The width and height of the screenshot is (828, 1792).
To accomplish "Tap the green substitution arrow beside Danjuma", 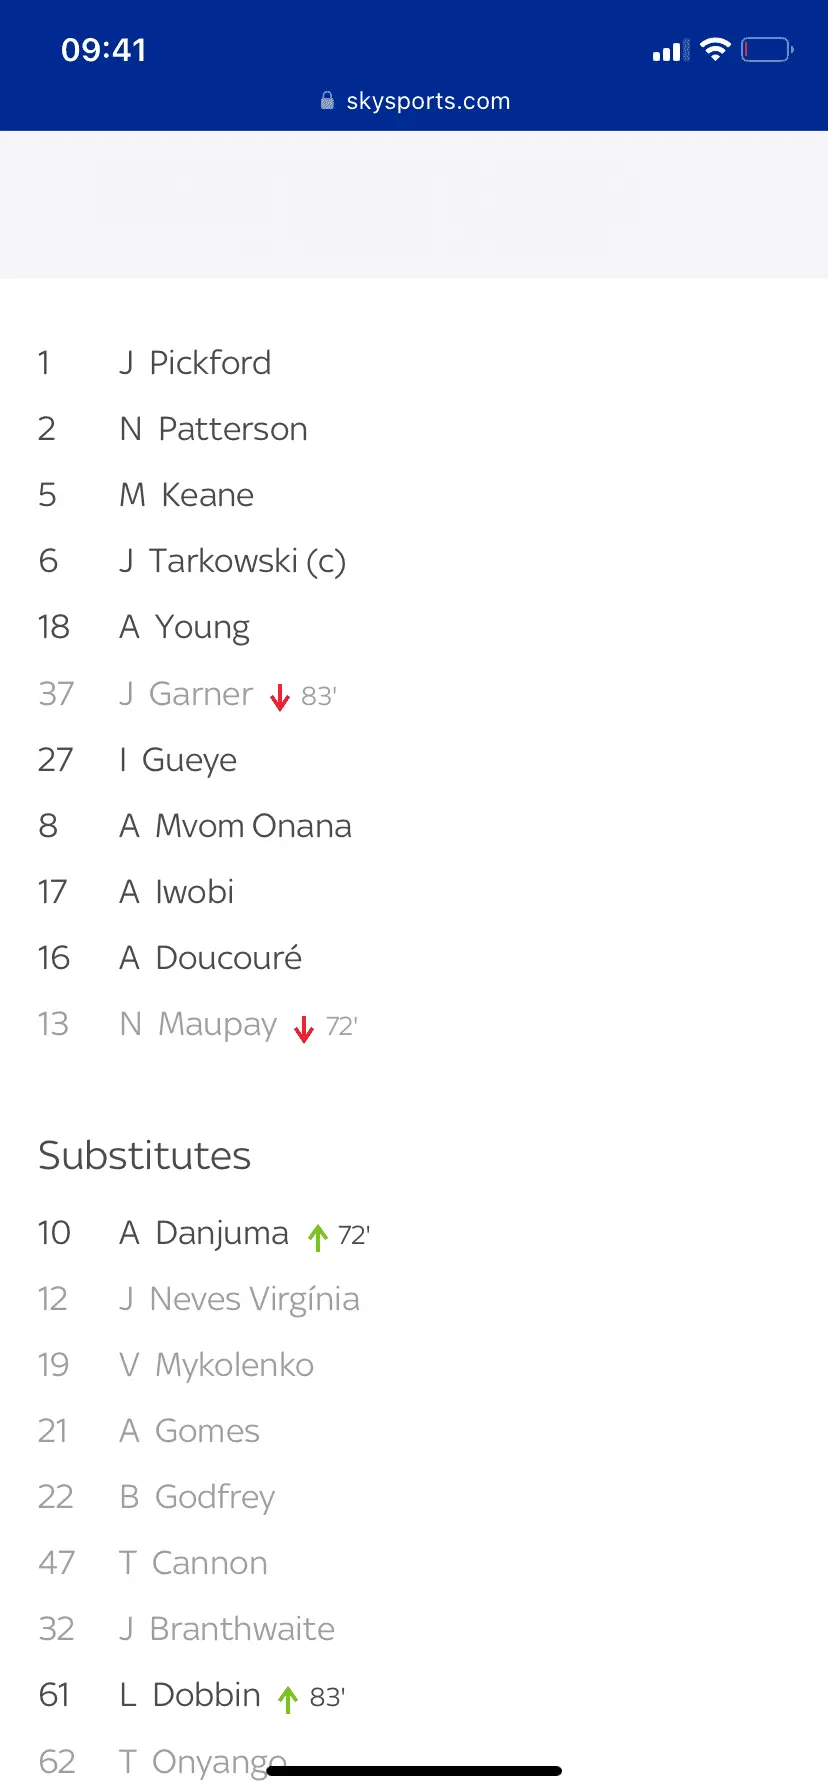I will pyautogui.click(x=318, y=1237).
